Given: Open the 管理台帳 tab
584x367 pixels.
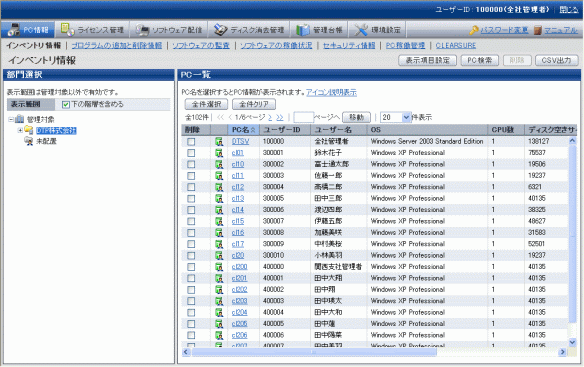Looking at the screenshot, I should point(319,30).
